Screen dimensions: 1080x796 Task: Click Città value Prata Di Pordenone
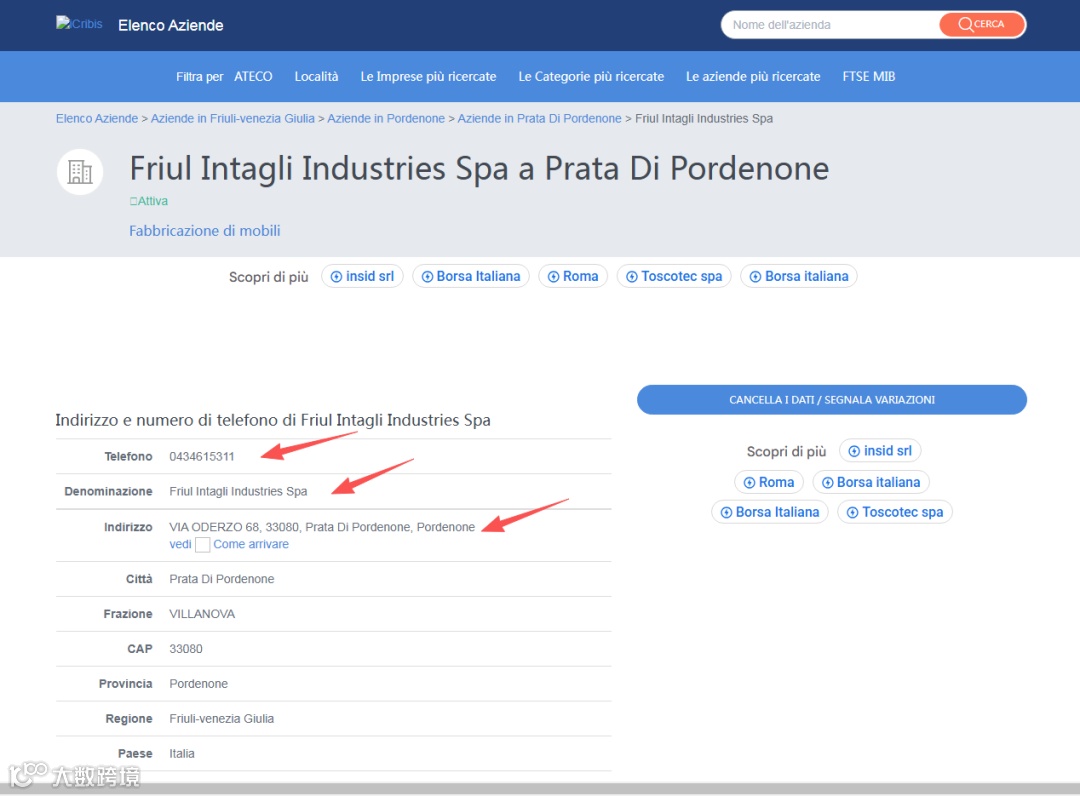click(222, 579)
